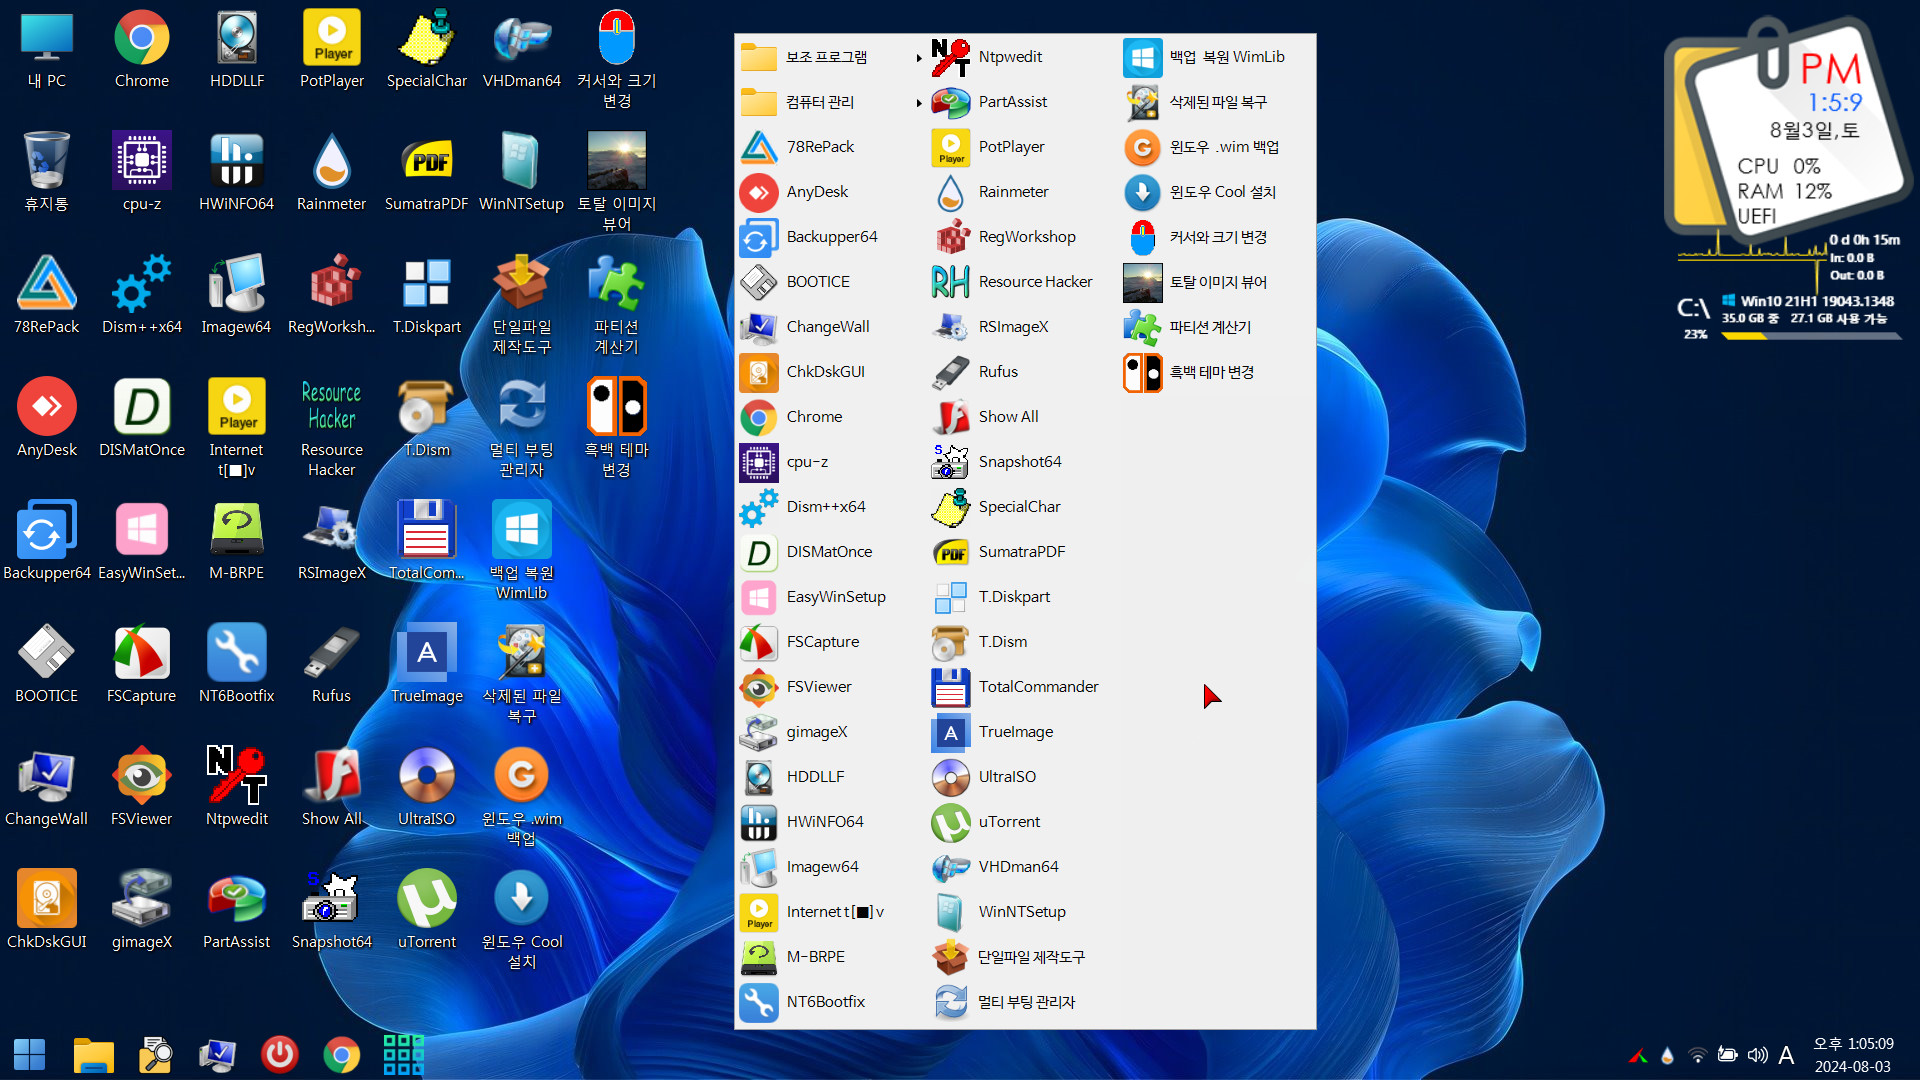Screen dimensions: 1920x1080
Task: Open VHDman64 desktop shortcut
Action: 522,50
